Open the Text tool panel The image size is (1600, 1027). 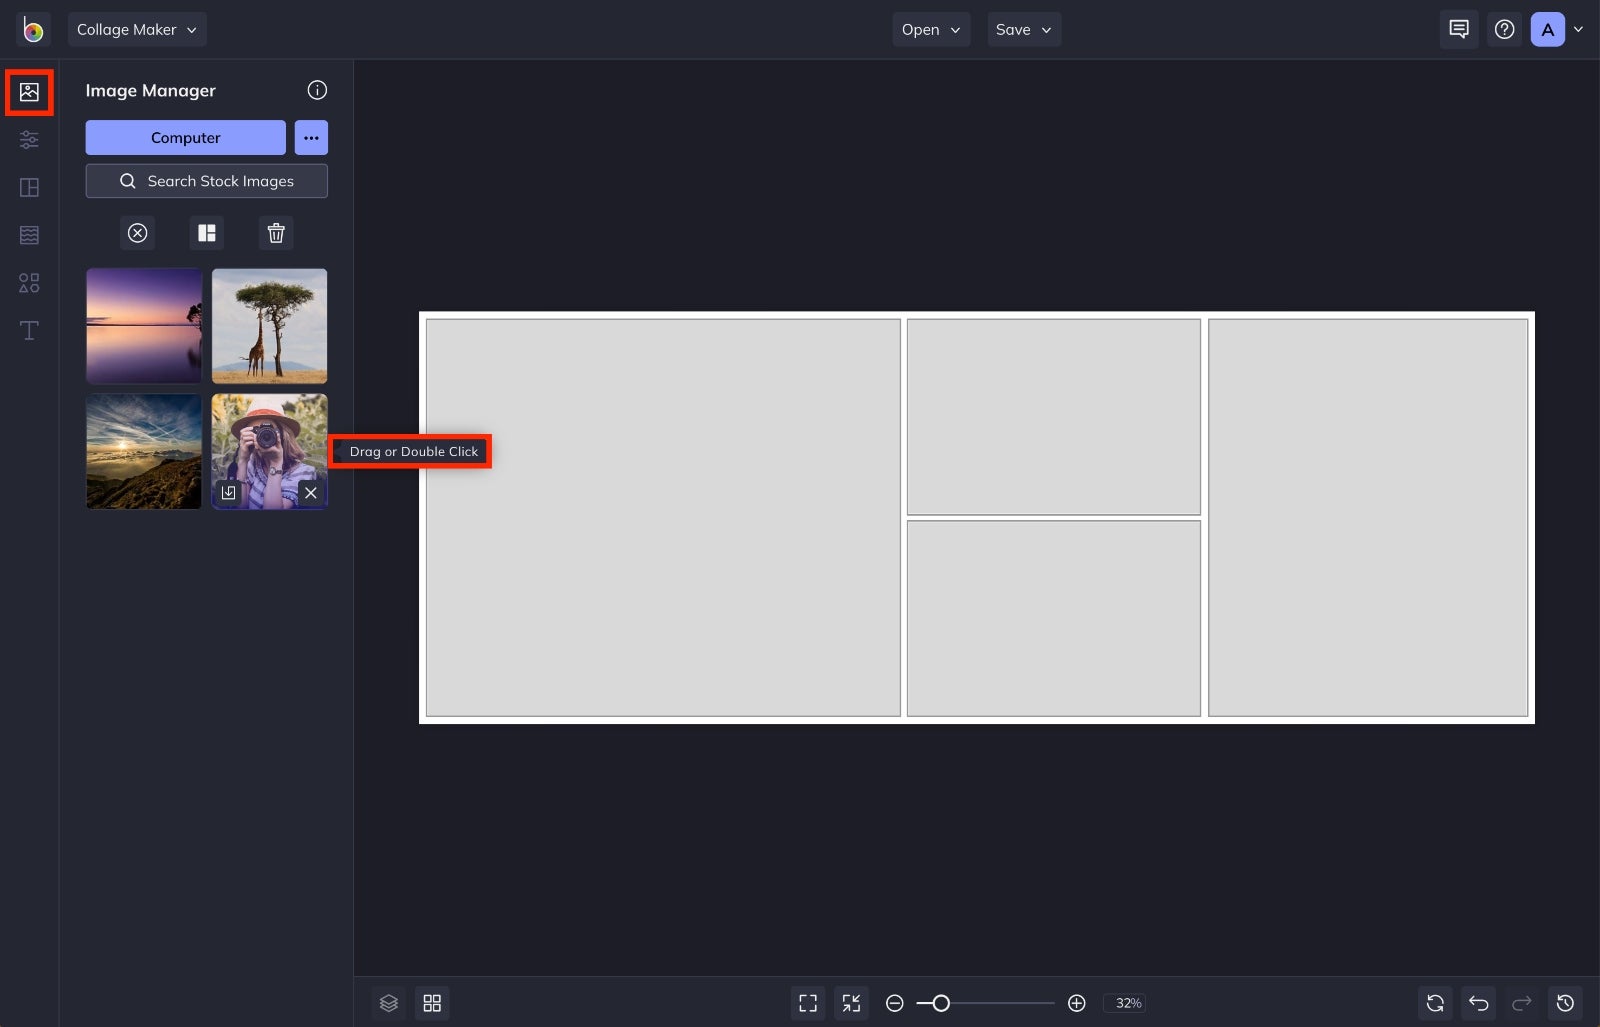coord(29,330)
